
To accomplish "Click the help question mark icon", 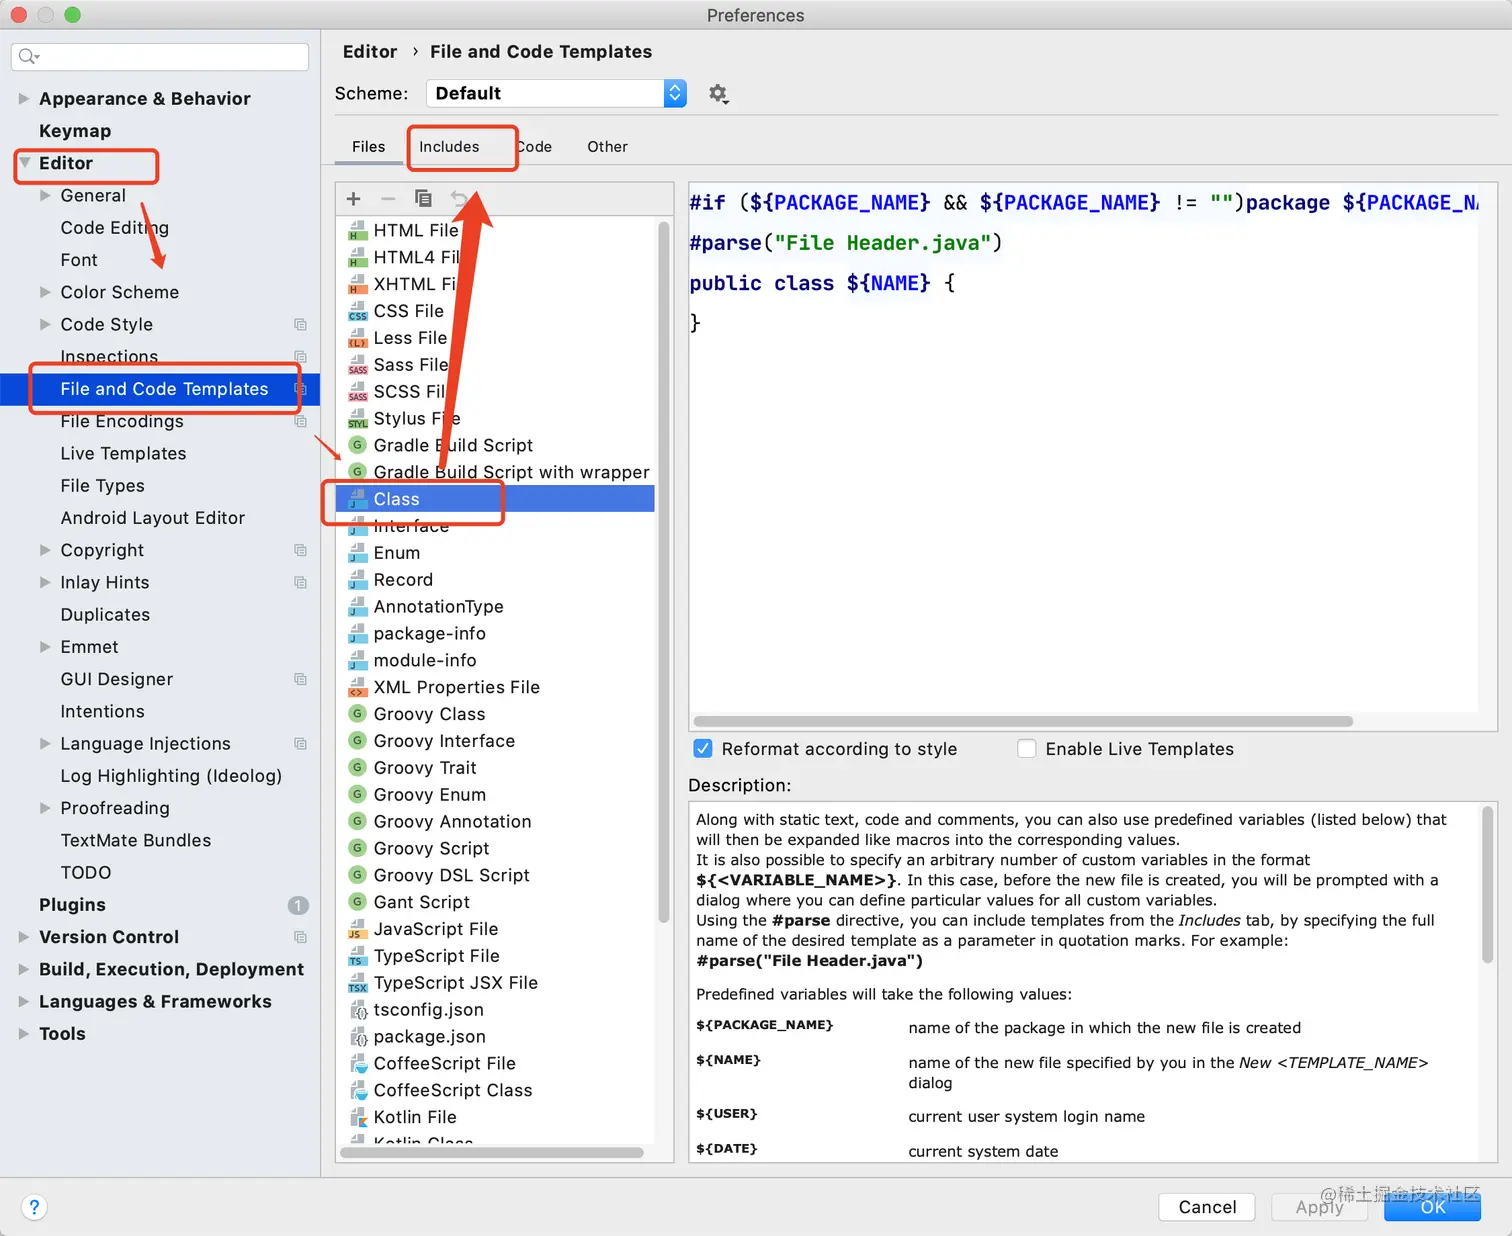I will click(34, 1207).
